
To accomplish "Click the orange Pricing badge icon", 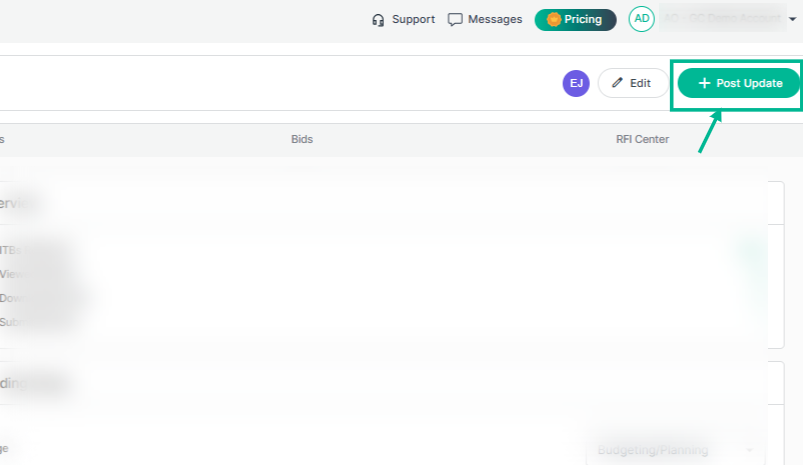I will click(x=554, y=19).
